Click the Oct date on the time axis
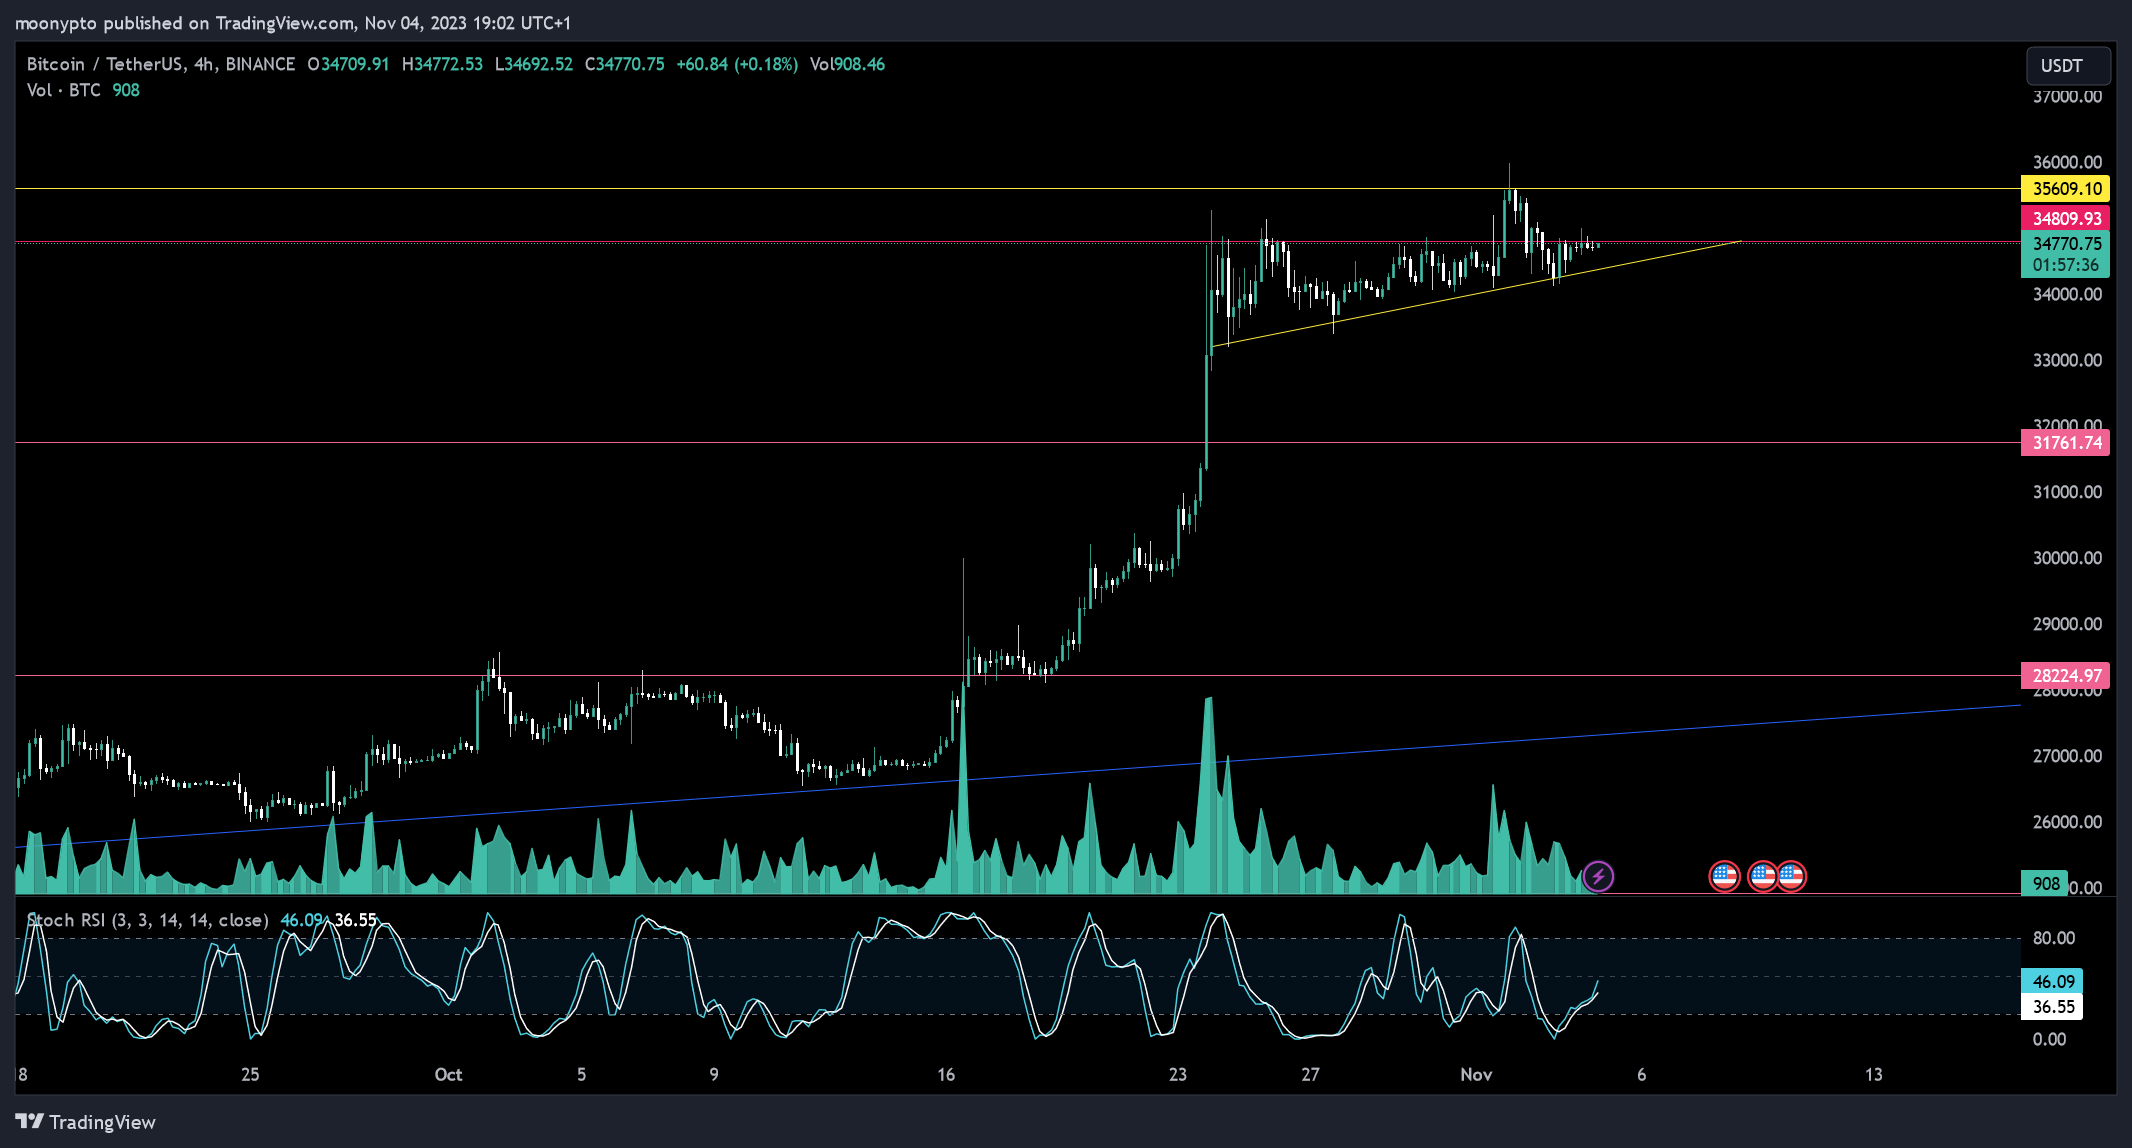This screenshot has height=1148, width=2132. pyautogui.click(x=448, y=1075)
